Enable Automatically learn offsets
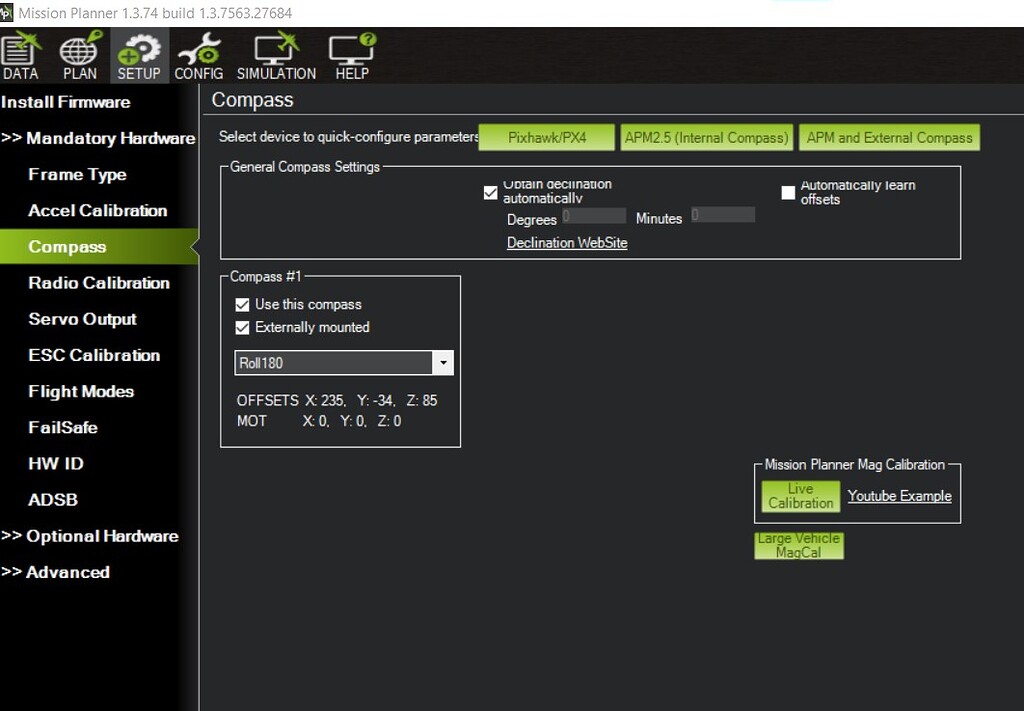 tap(788, 192)
